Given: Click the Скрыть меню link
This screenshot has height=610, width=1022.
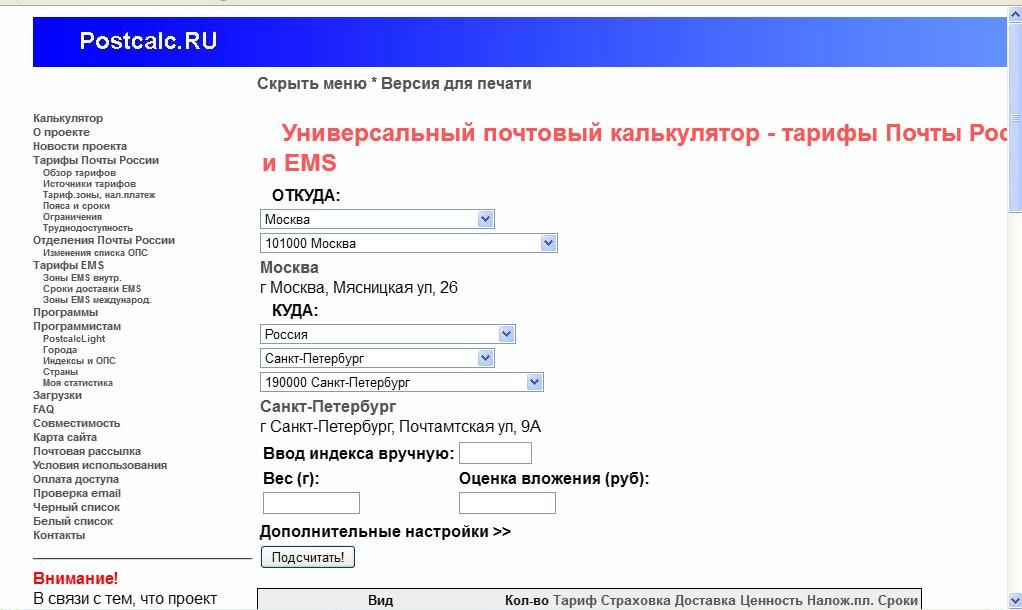Looking at the screenshot, I should (311, 84).
